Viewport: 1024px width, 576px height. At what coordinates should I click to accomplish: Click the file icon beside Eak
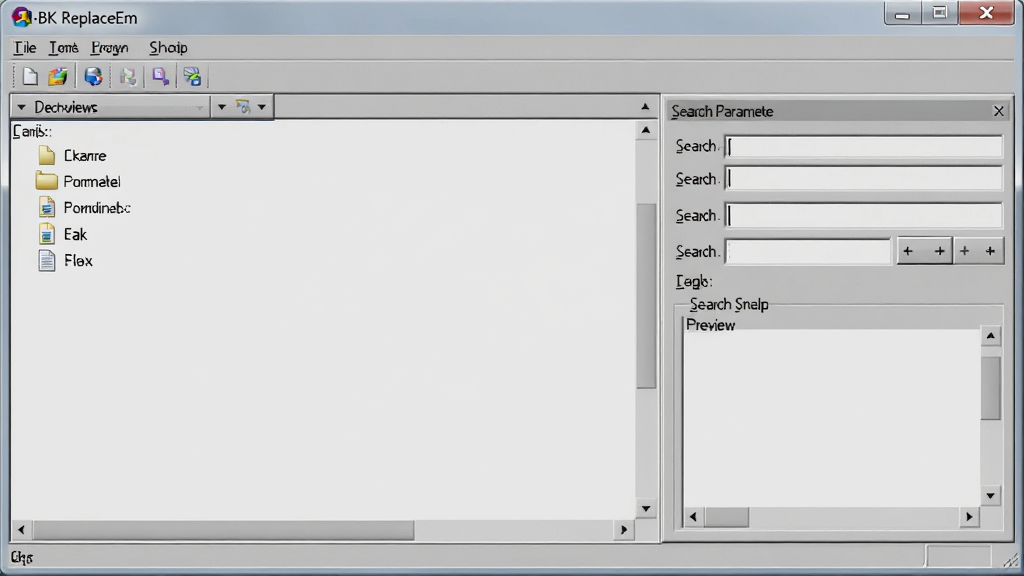pos(46,234)
